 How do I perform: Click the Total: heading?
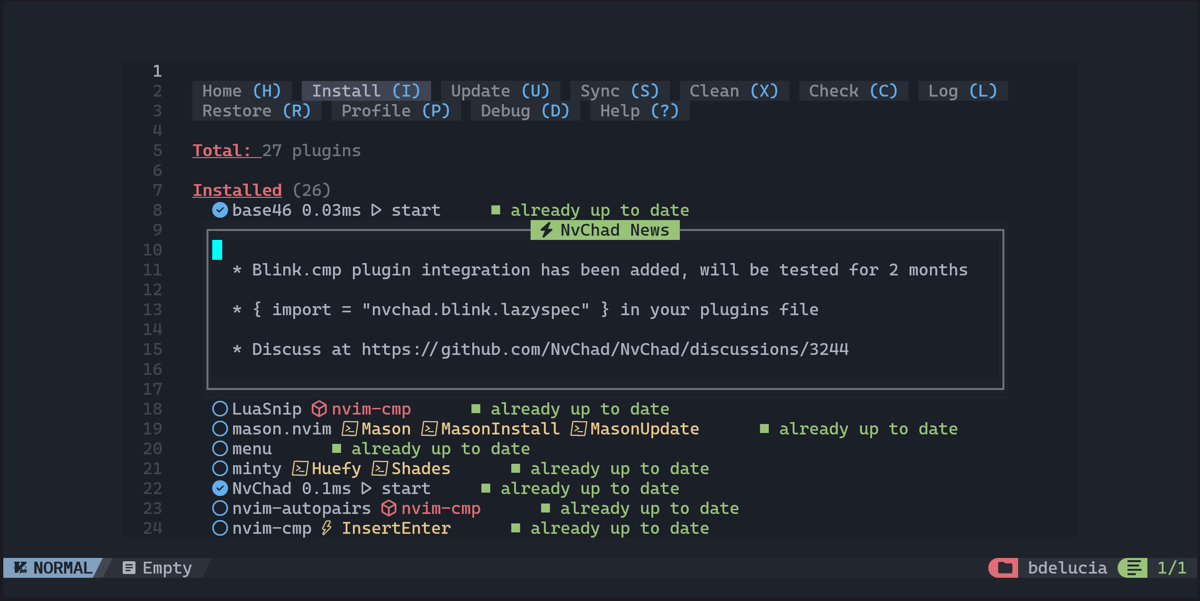pyautogui.click(x=222, y=151)
